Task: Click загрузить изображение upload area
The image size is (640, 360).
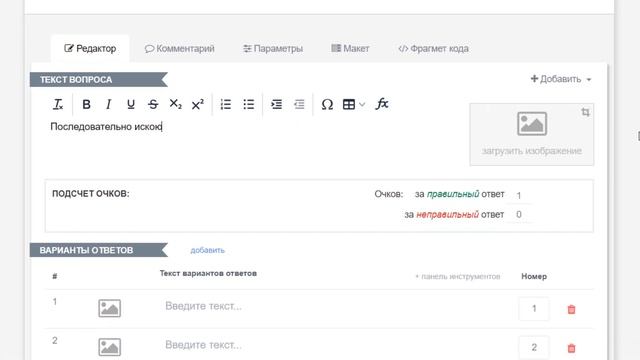Action: tap(531, 134)
